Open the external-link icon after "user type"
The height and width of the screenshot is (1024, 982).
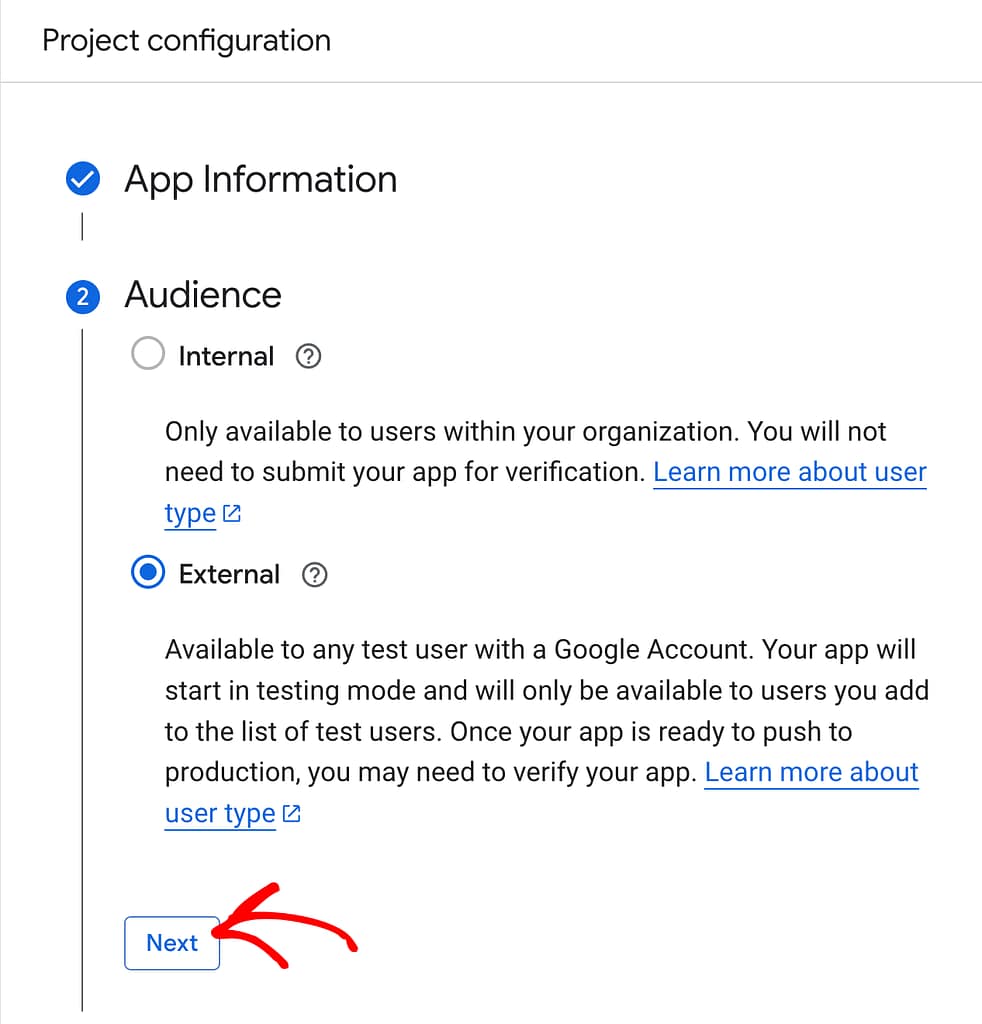tap(289, 813)
